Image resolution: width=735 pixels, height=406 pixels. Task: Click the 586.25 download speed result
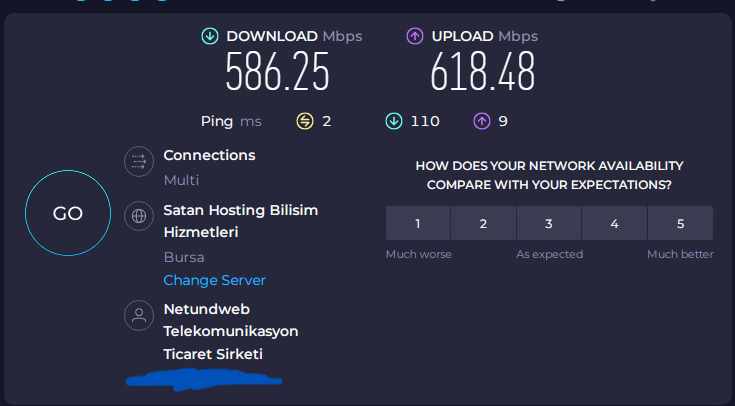point(278,71)
